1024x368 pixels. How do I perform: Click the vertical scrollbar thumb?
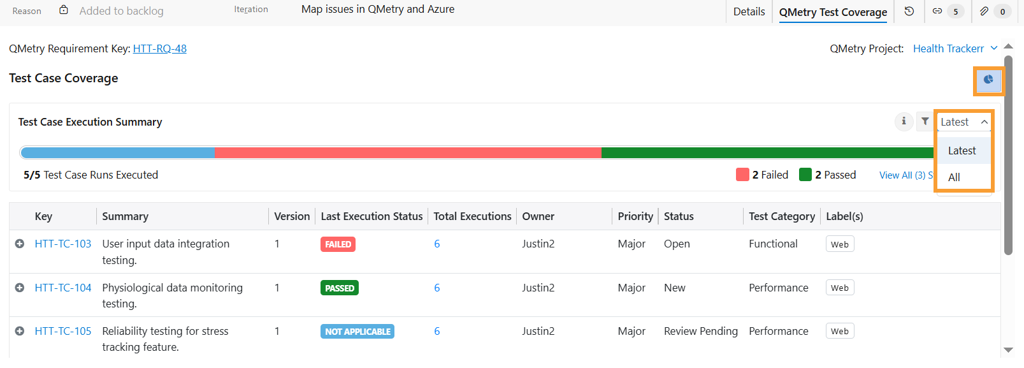(x=1008, y=155)
